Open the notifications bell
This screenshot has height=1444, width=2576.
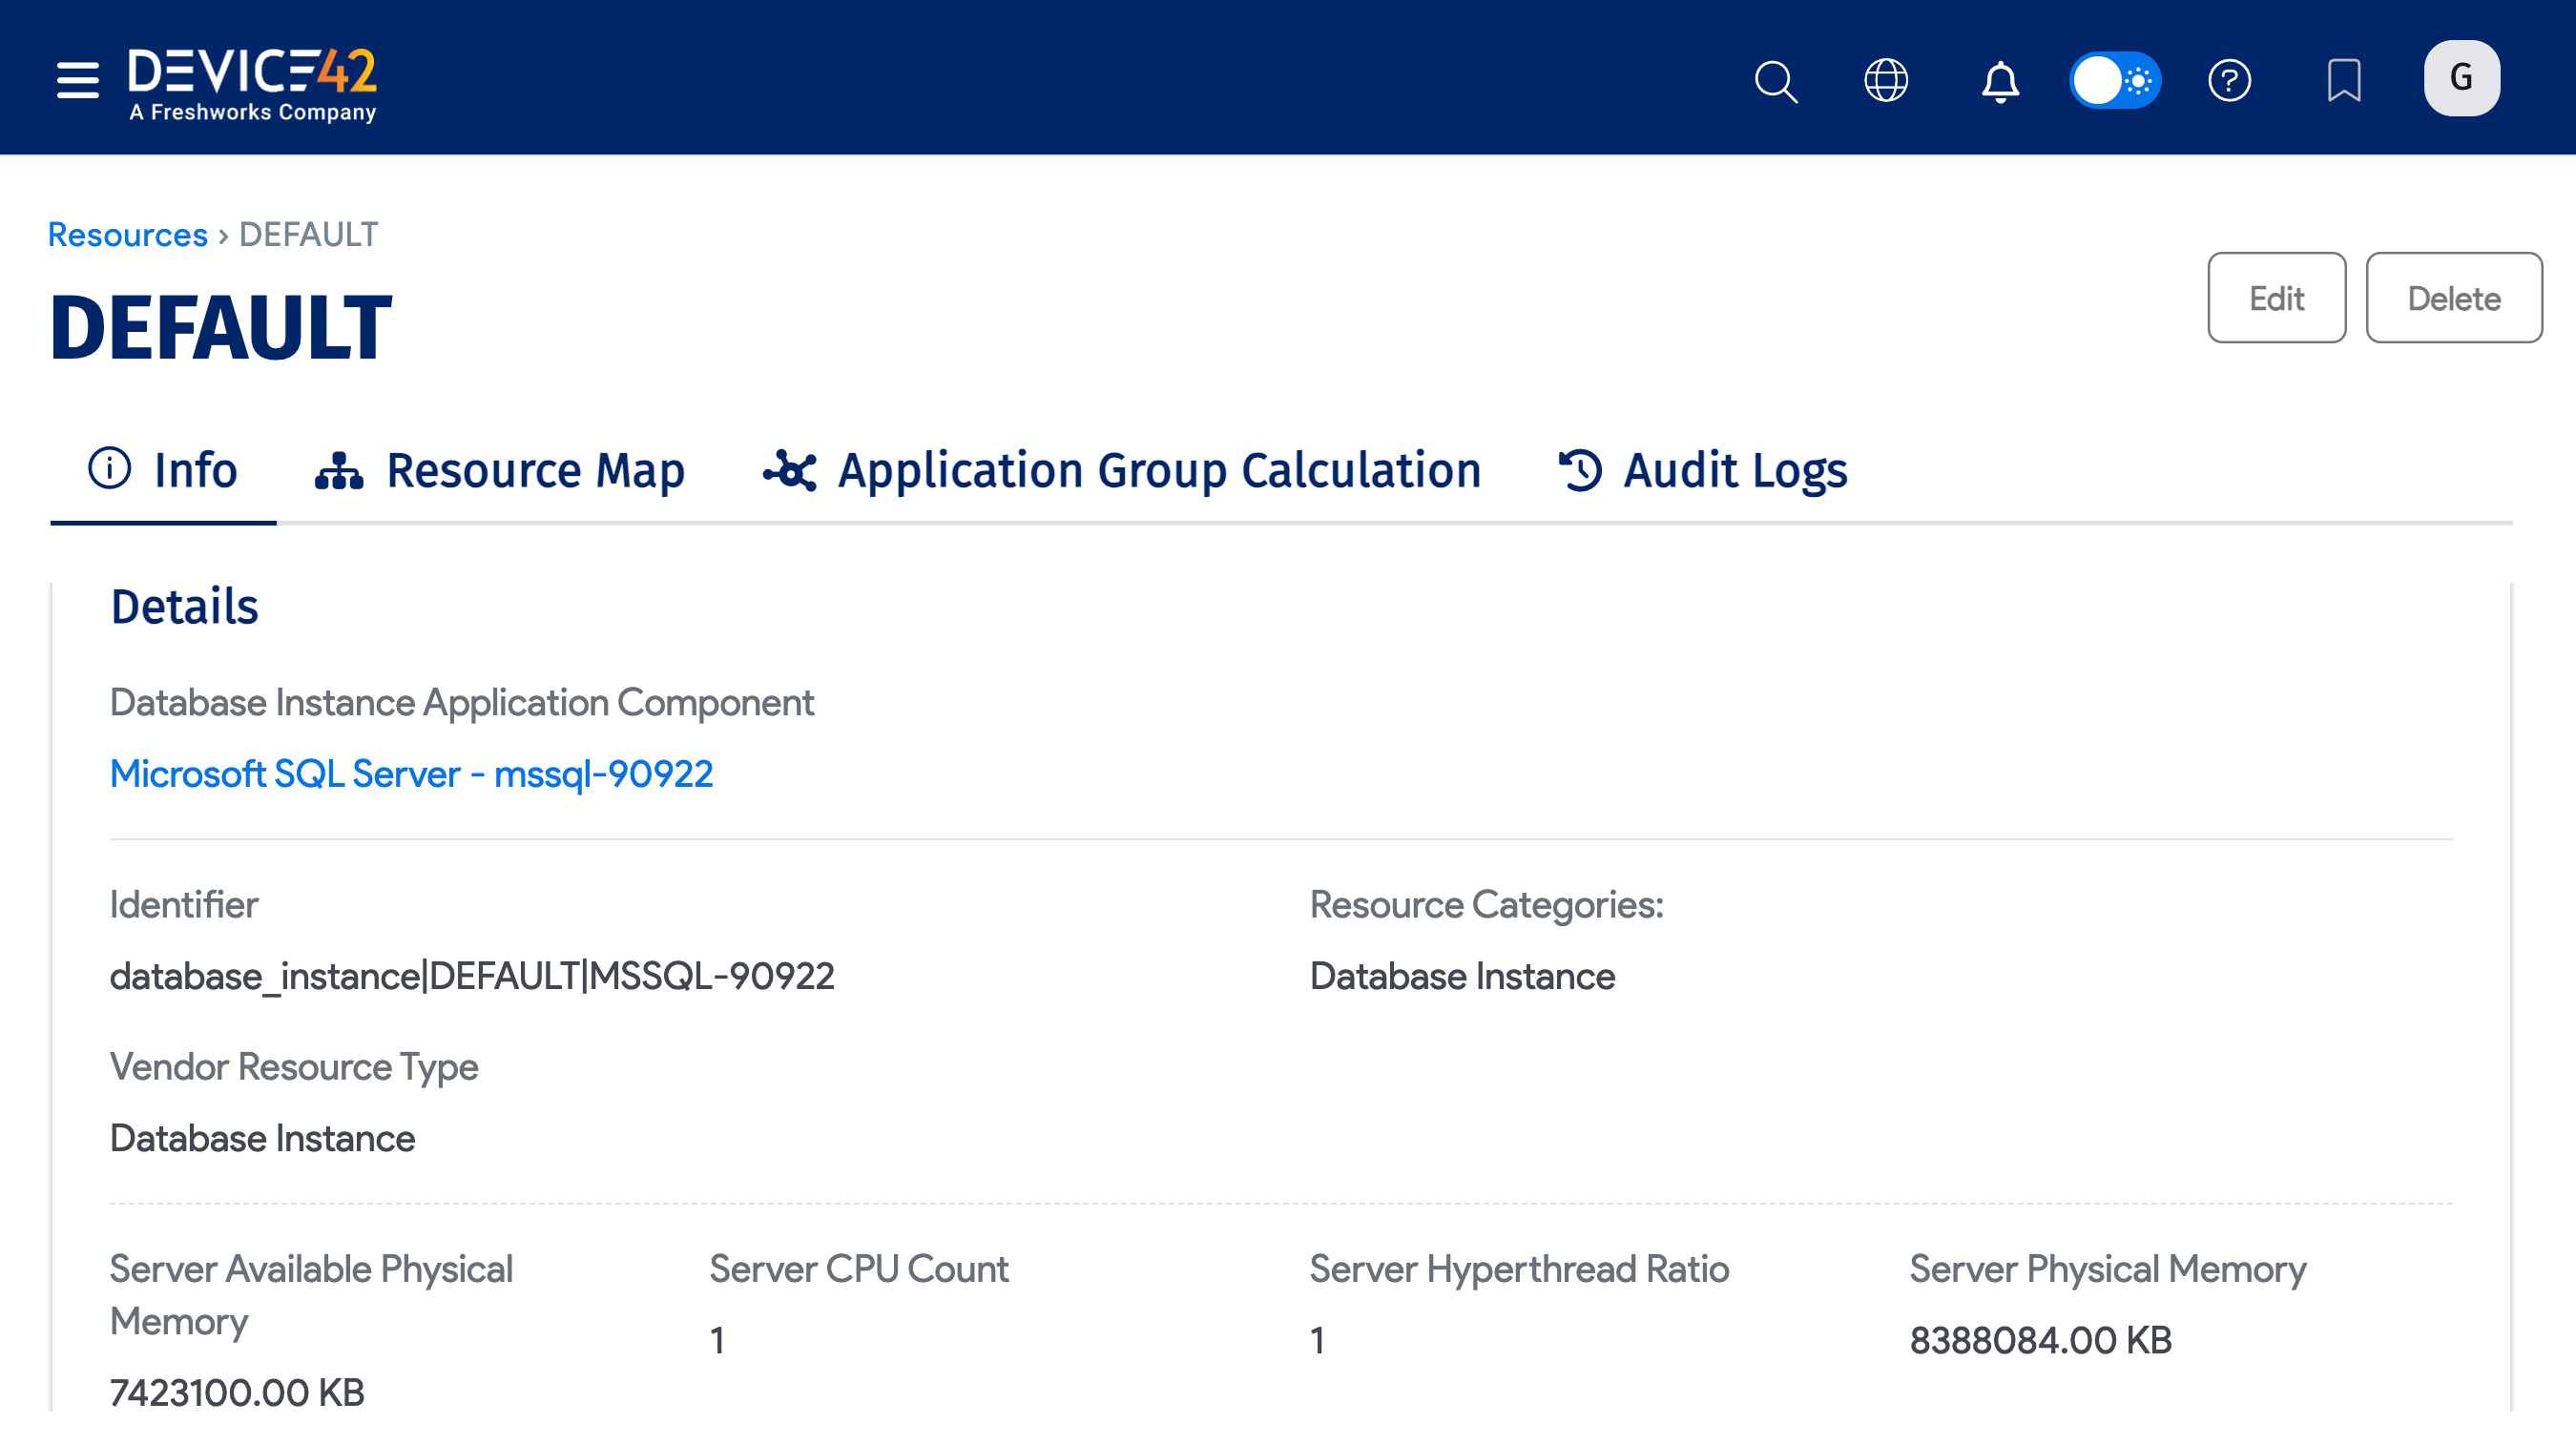pos(2000,81)
